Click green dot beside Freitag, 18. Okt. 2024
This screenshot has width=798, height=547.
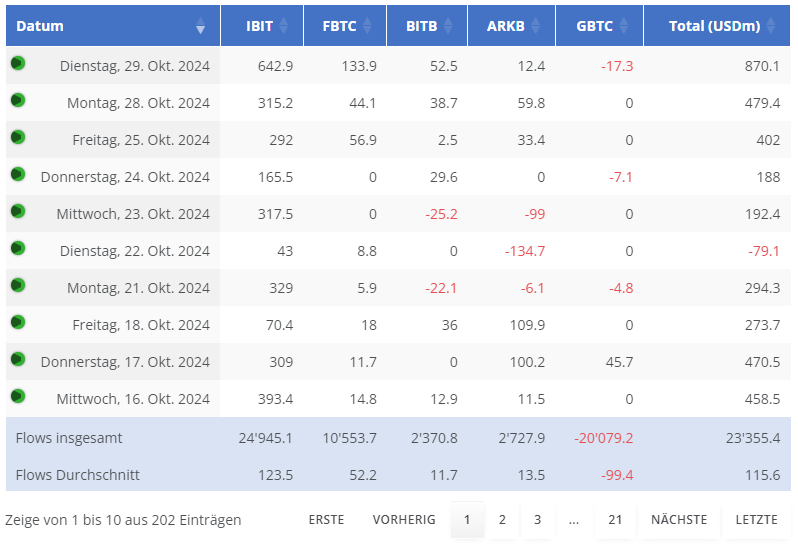click(x=18, y=322)
